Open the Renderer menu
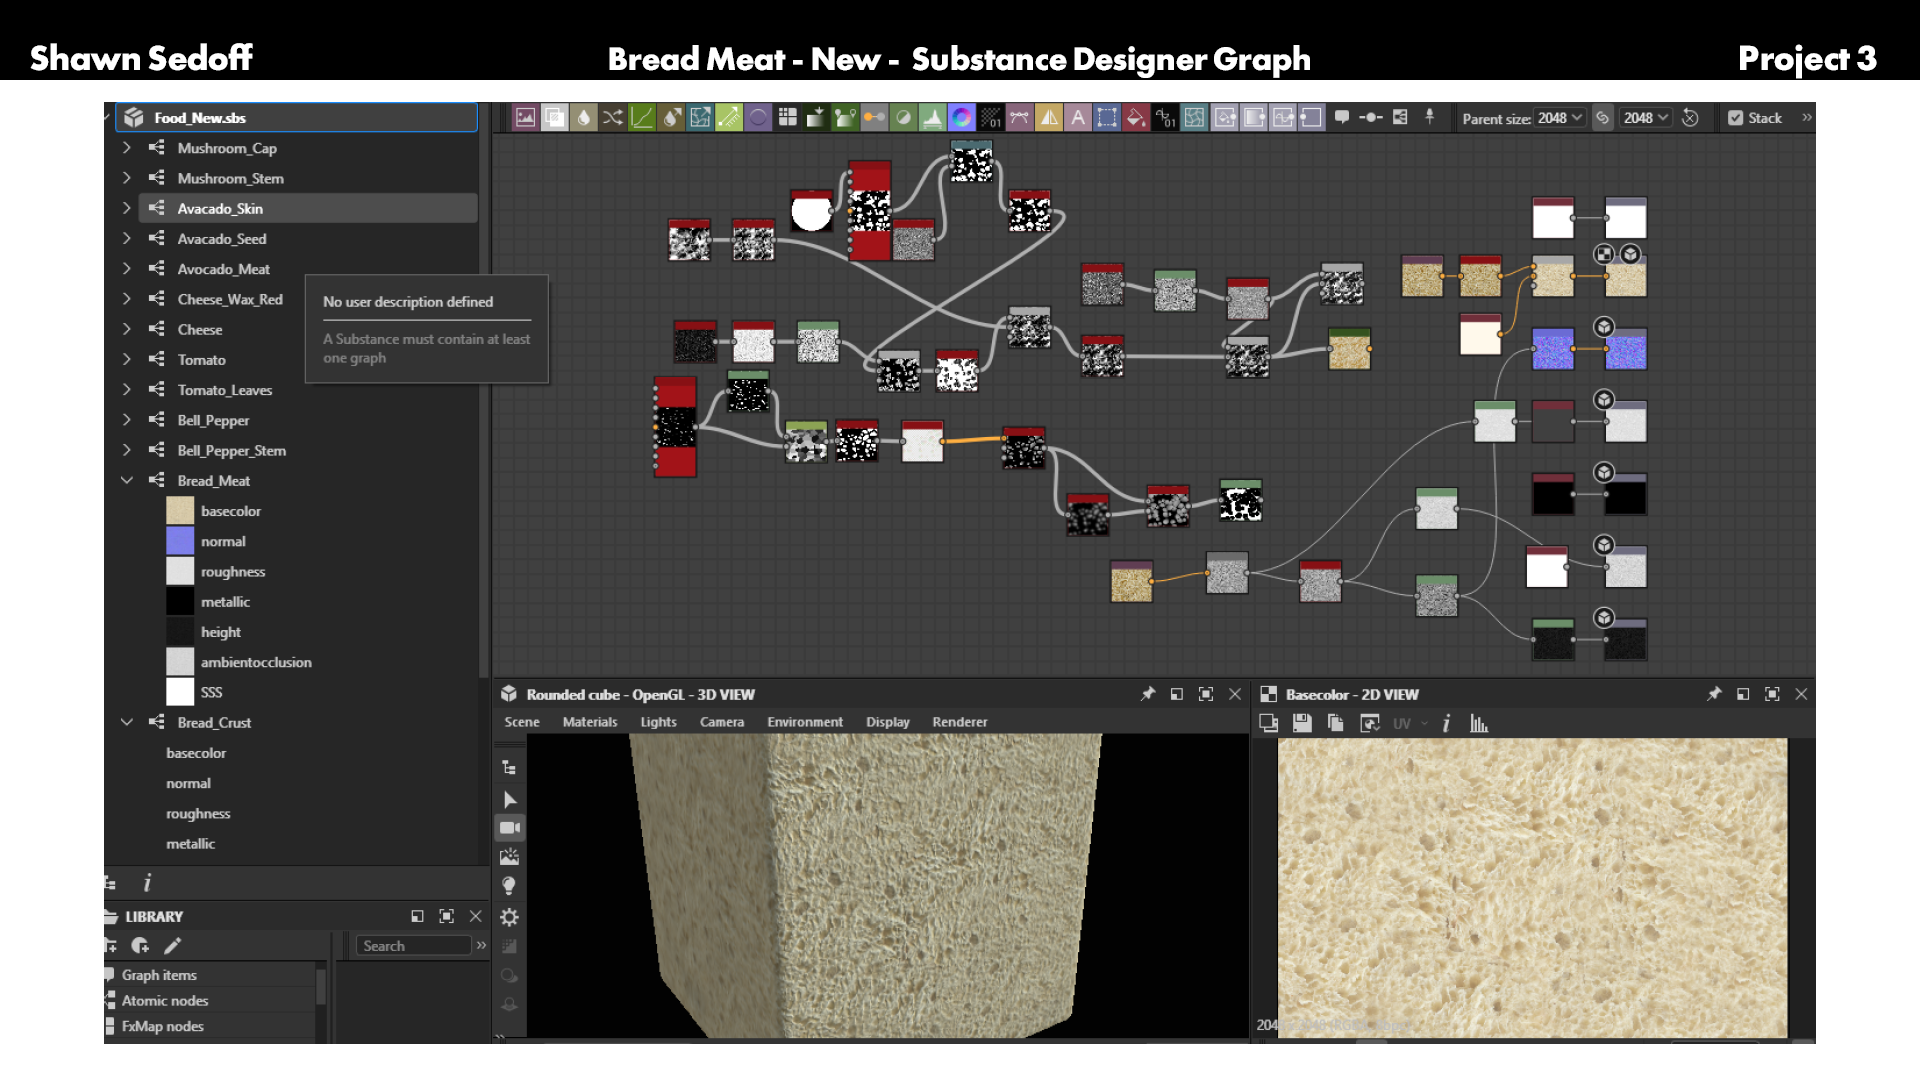The image size is (1920, 1080). [x=960, y=722]
